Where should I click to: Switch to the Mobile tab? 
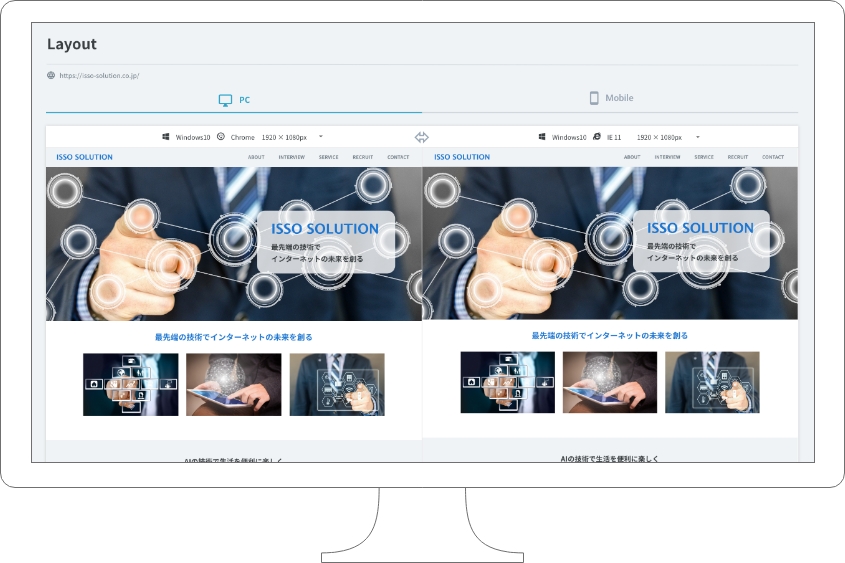610,98
